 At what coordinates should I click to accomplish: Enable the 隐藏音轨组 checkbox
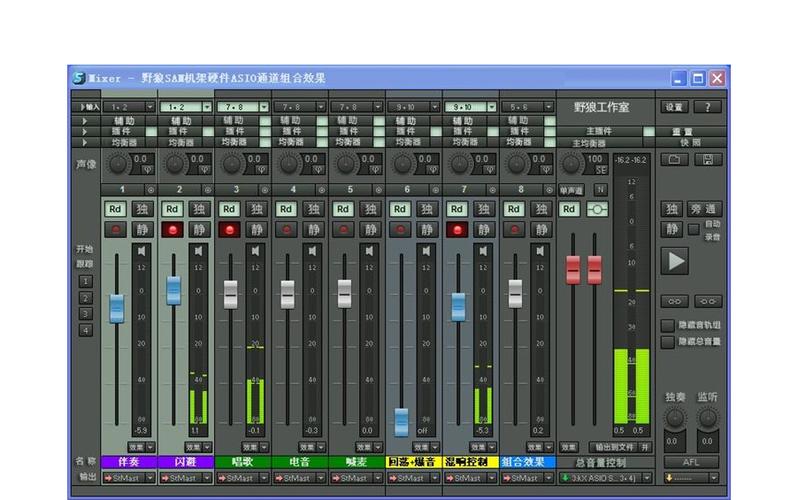pyautogui.click(x=667, y=325)
